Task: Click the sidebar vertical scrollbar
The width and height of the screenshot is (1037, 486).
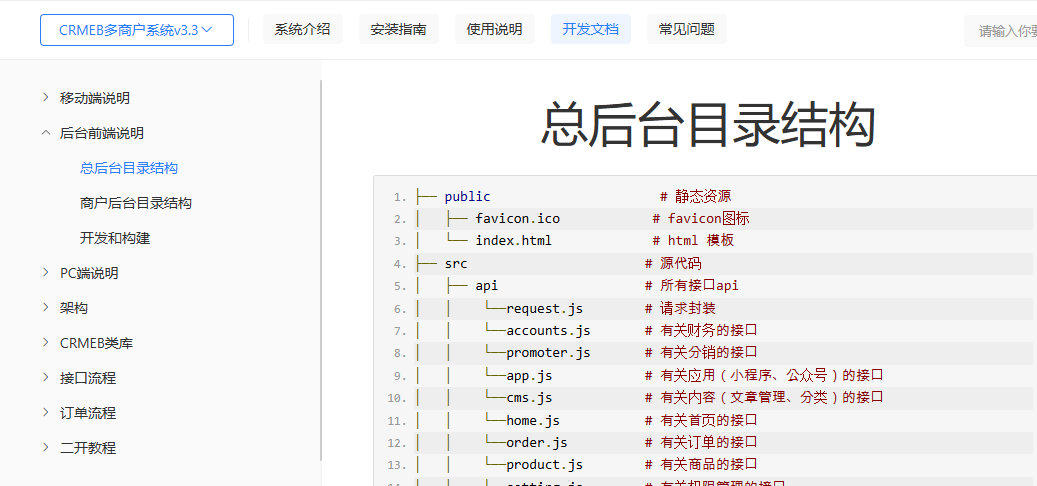Action: (320, 270)
